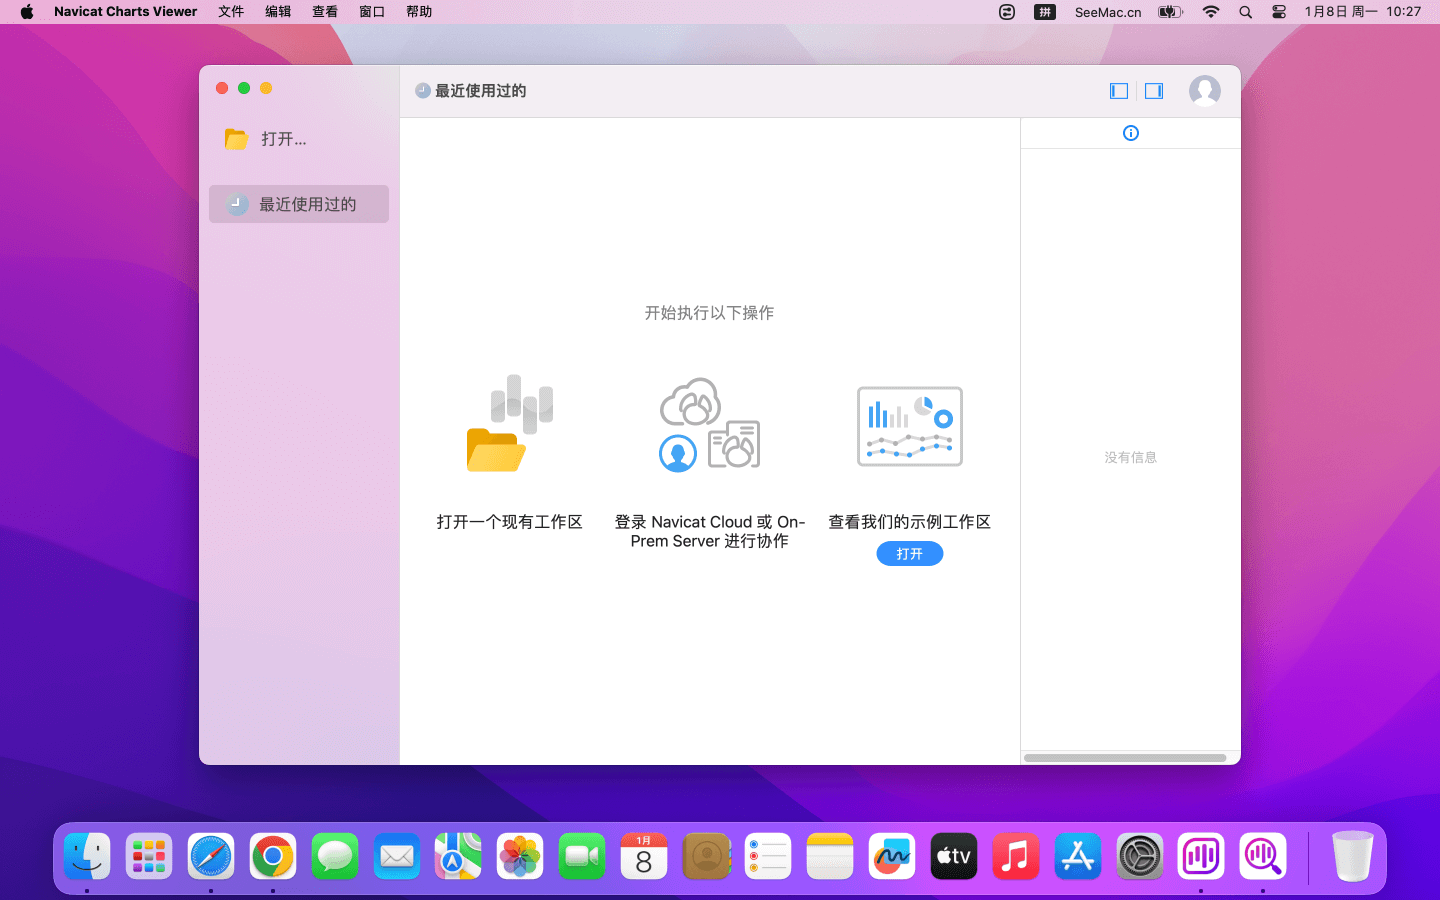The image size is (1440, 900).
Task: Open the user account avatar
Action: click(x=1204, y=91)
